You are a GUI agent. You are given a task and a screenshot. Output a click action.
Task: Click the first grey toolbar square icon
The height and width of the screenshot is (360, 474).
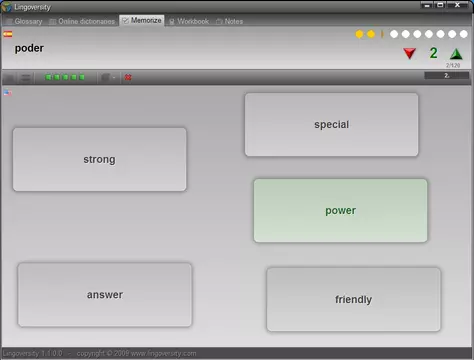click(x=9, y=78)
